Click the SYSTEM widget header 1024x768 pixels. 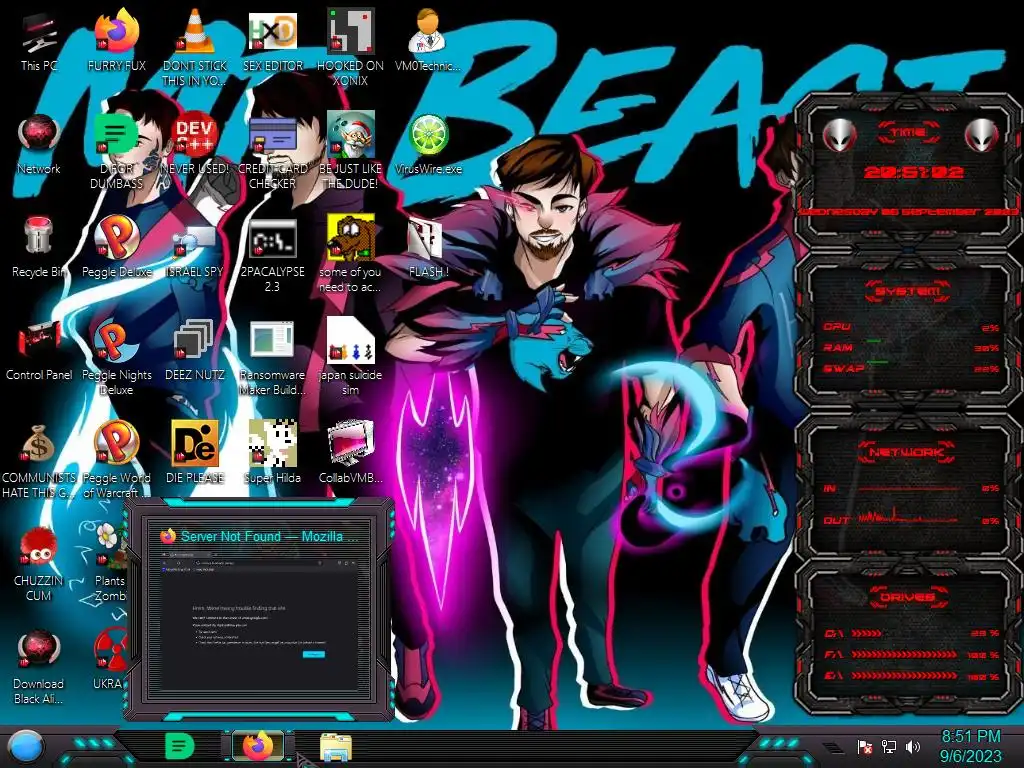pyautogui.click(x=908, y=291)
